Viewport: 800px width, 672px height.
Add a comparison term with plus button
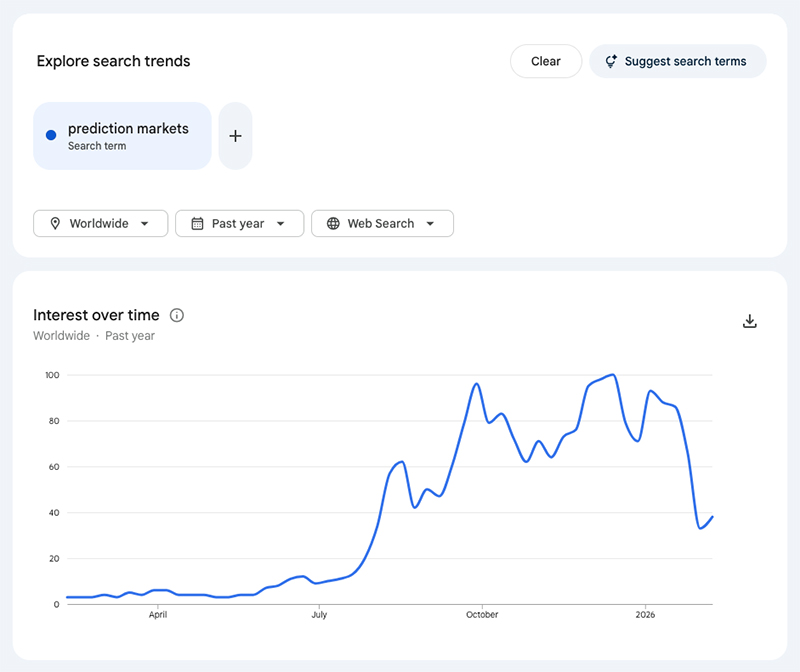(235, 136)
